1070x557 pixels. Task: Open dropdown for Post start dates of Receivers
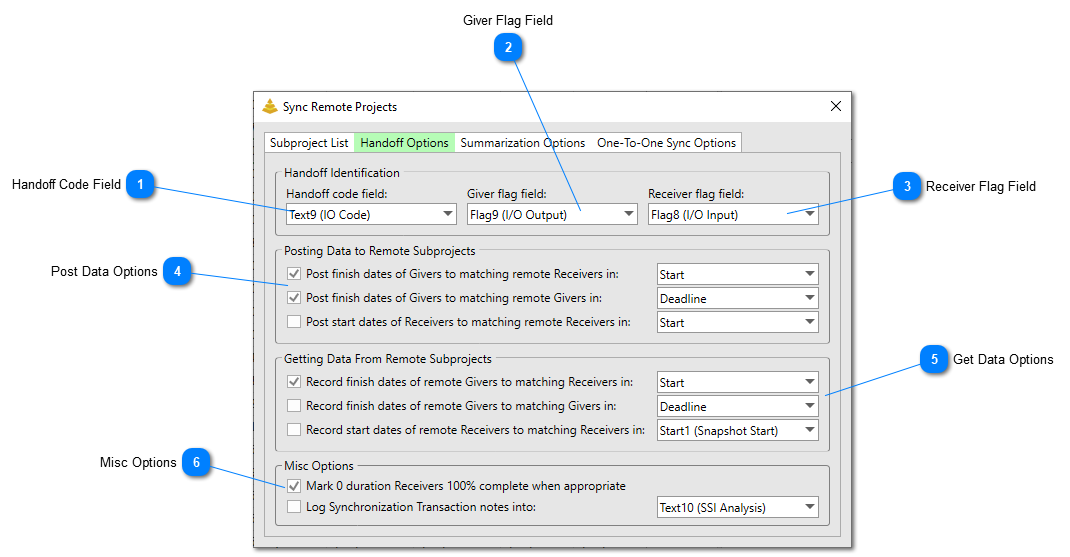coord(738,322)
